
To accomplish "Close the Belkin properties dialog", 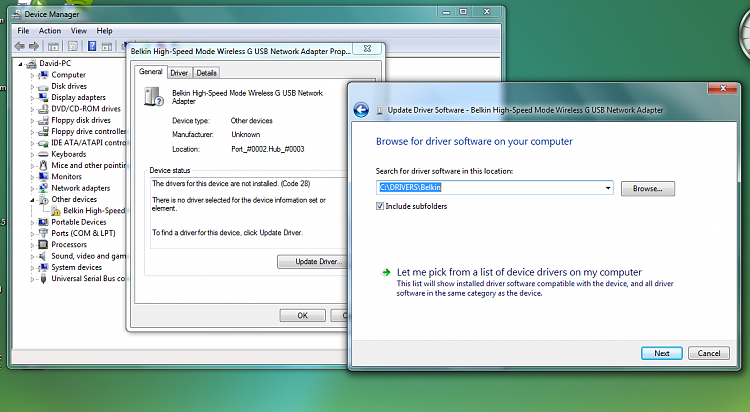I will coord(367,48).
